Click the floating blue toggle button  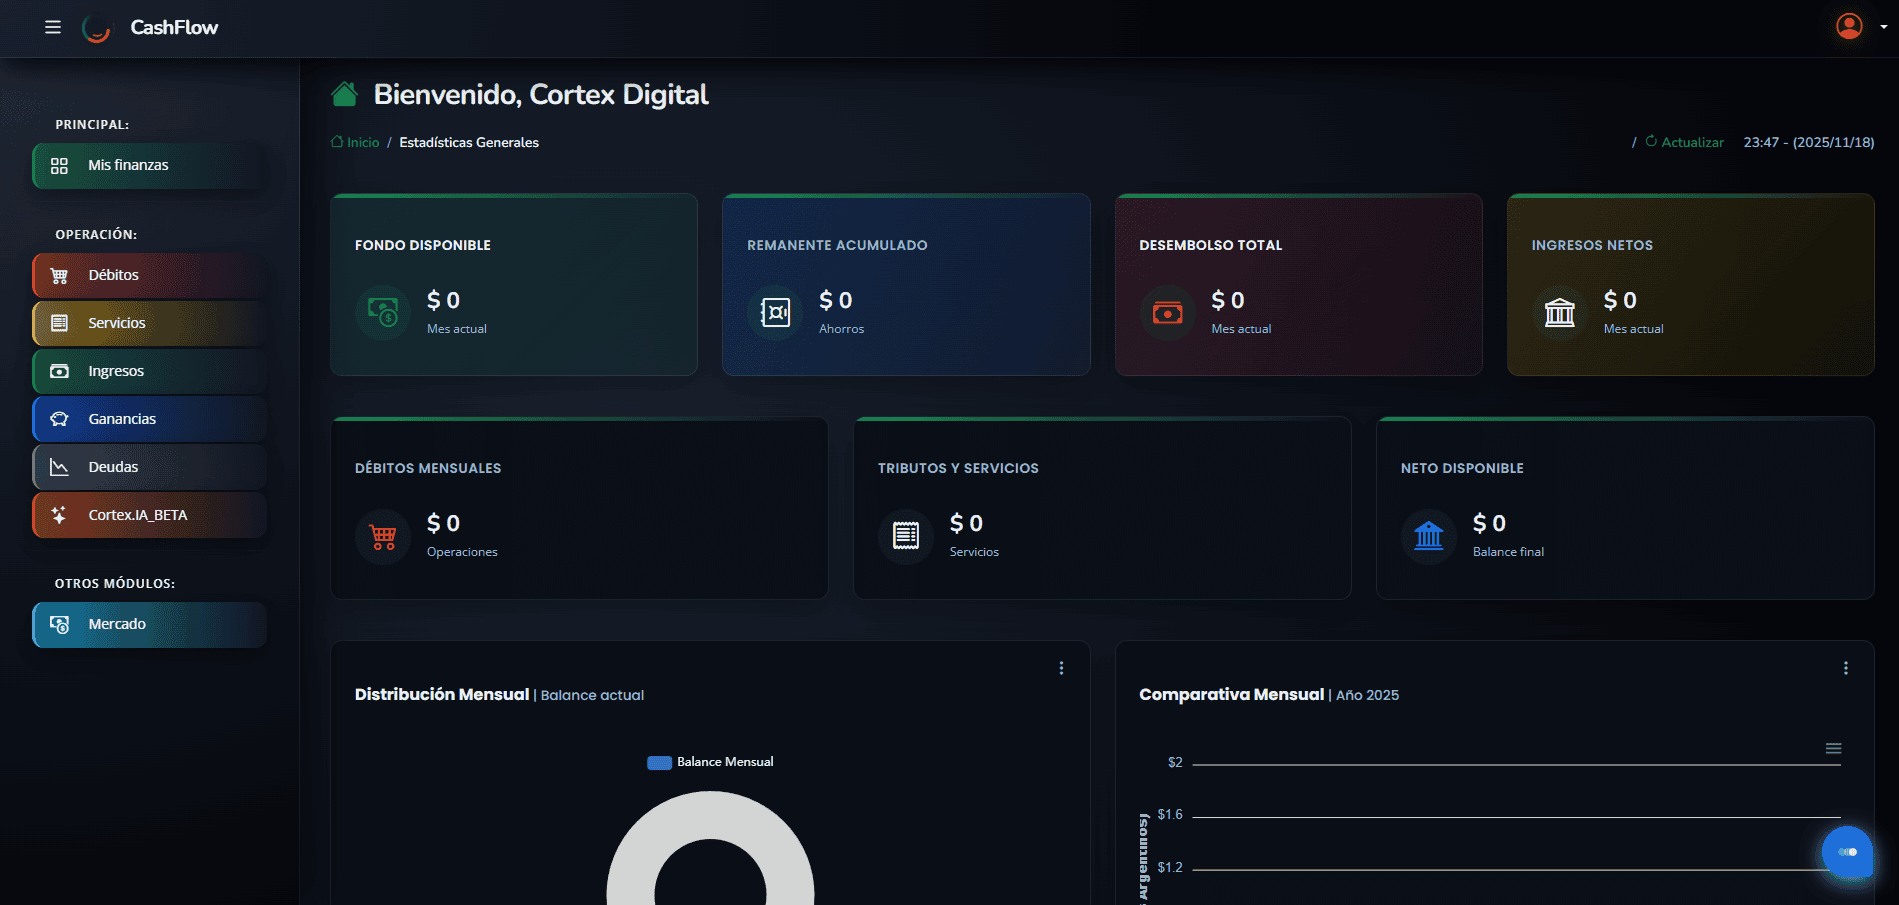click(x=1846, y=852)
